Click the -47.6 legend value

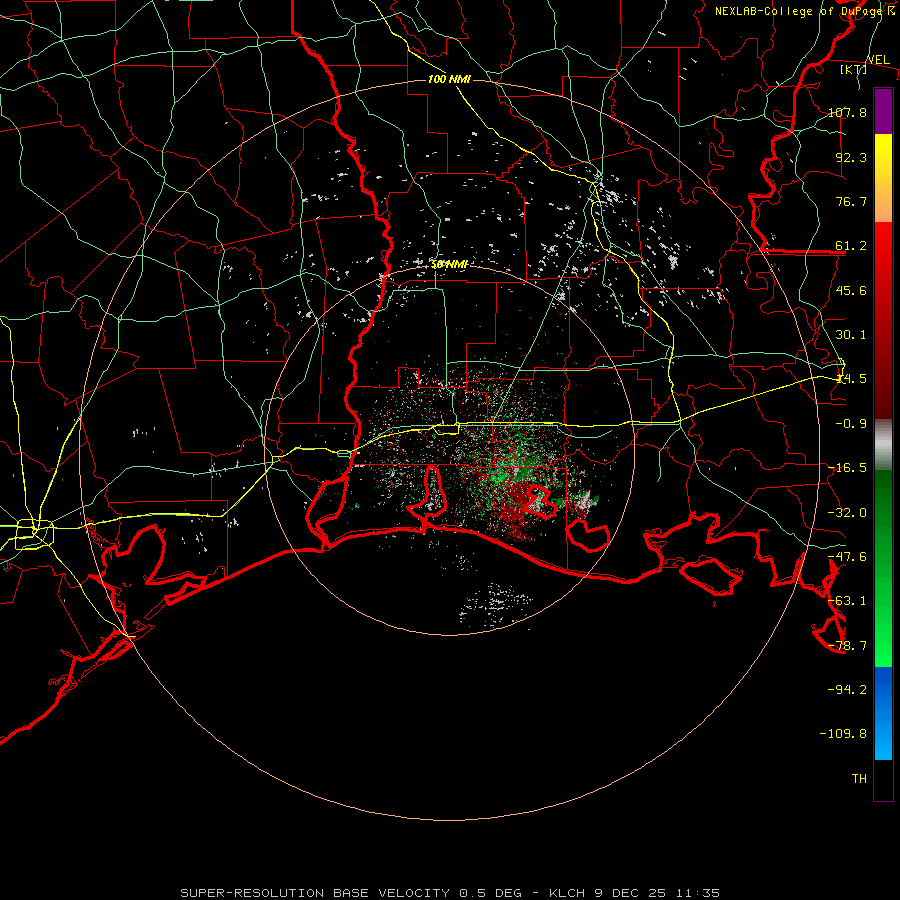(x=847, y=557)
